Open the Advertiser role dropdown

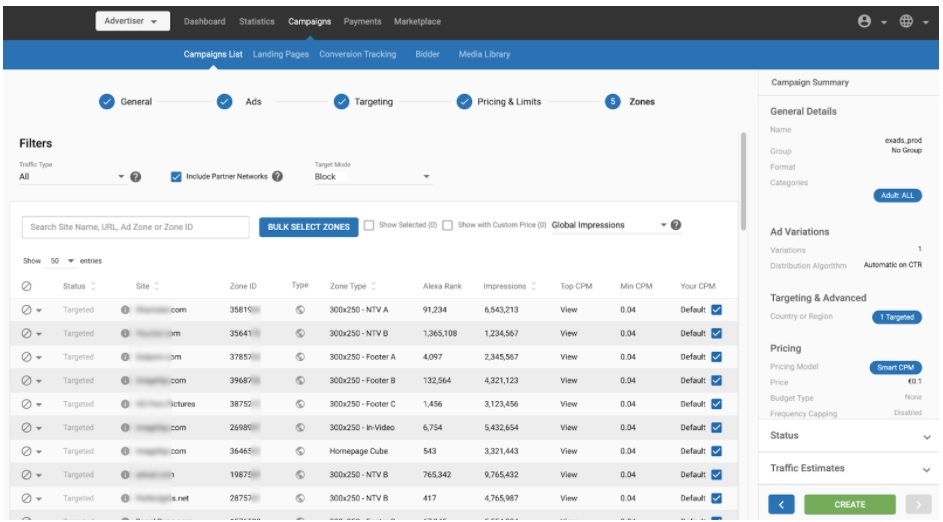132,21
